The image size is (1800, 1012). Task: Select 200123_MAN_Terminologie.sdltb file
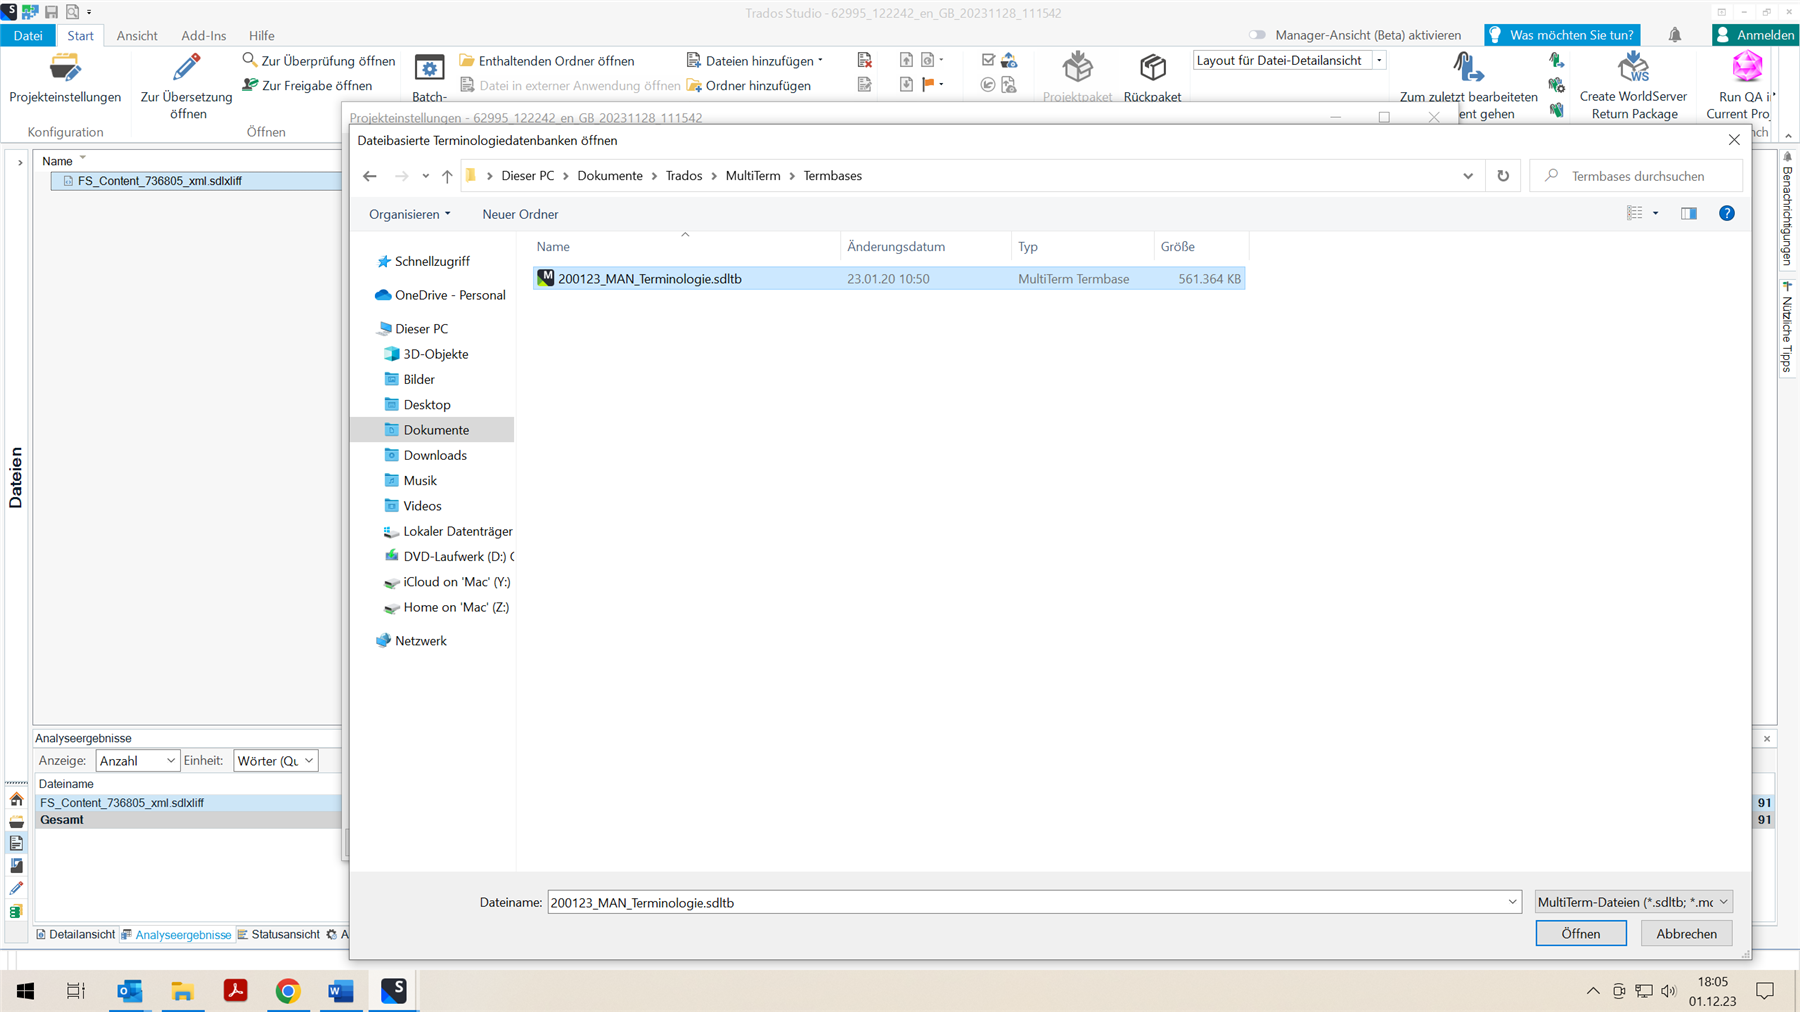pyautogui.click(x=889, y=279)
